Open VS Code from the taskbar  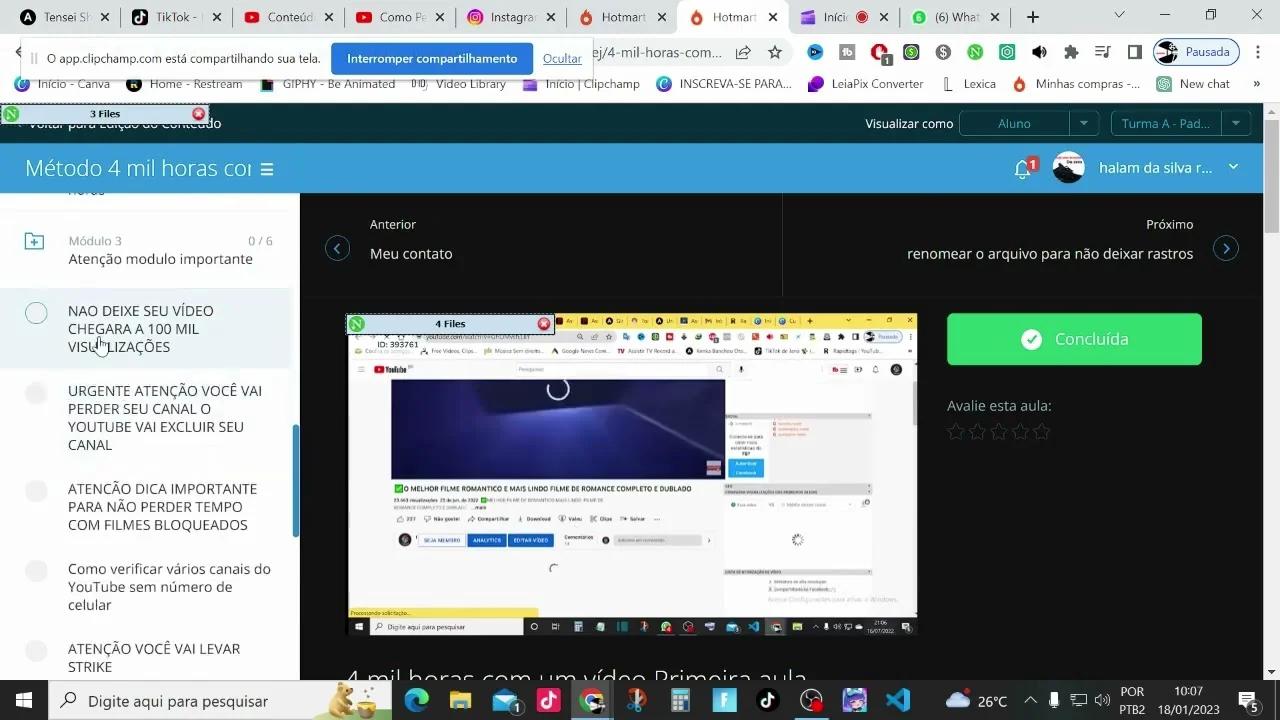pyautogui.click(x=897, y=699)
